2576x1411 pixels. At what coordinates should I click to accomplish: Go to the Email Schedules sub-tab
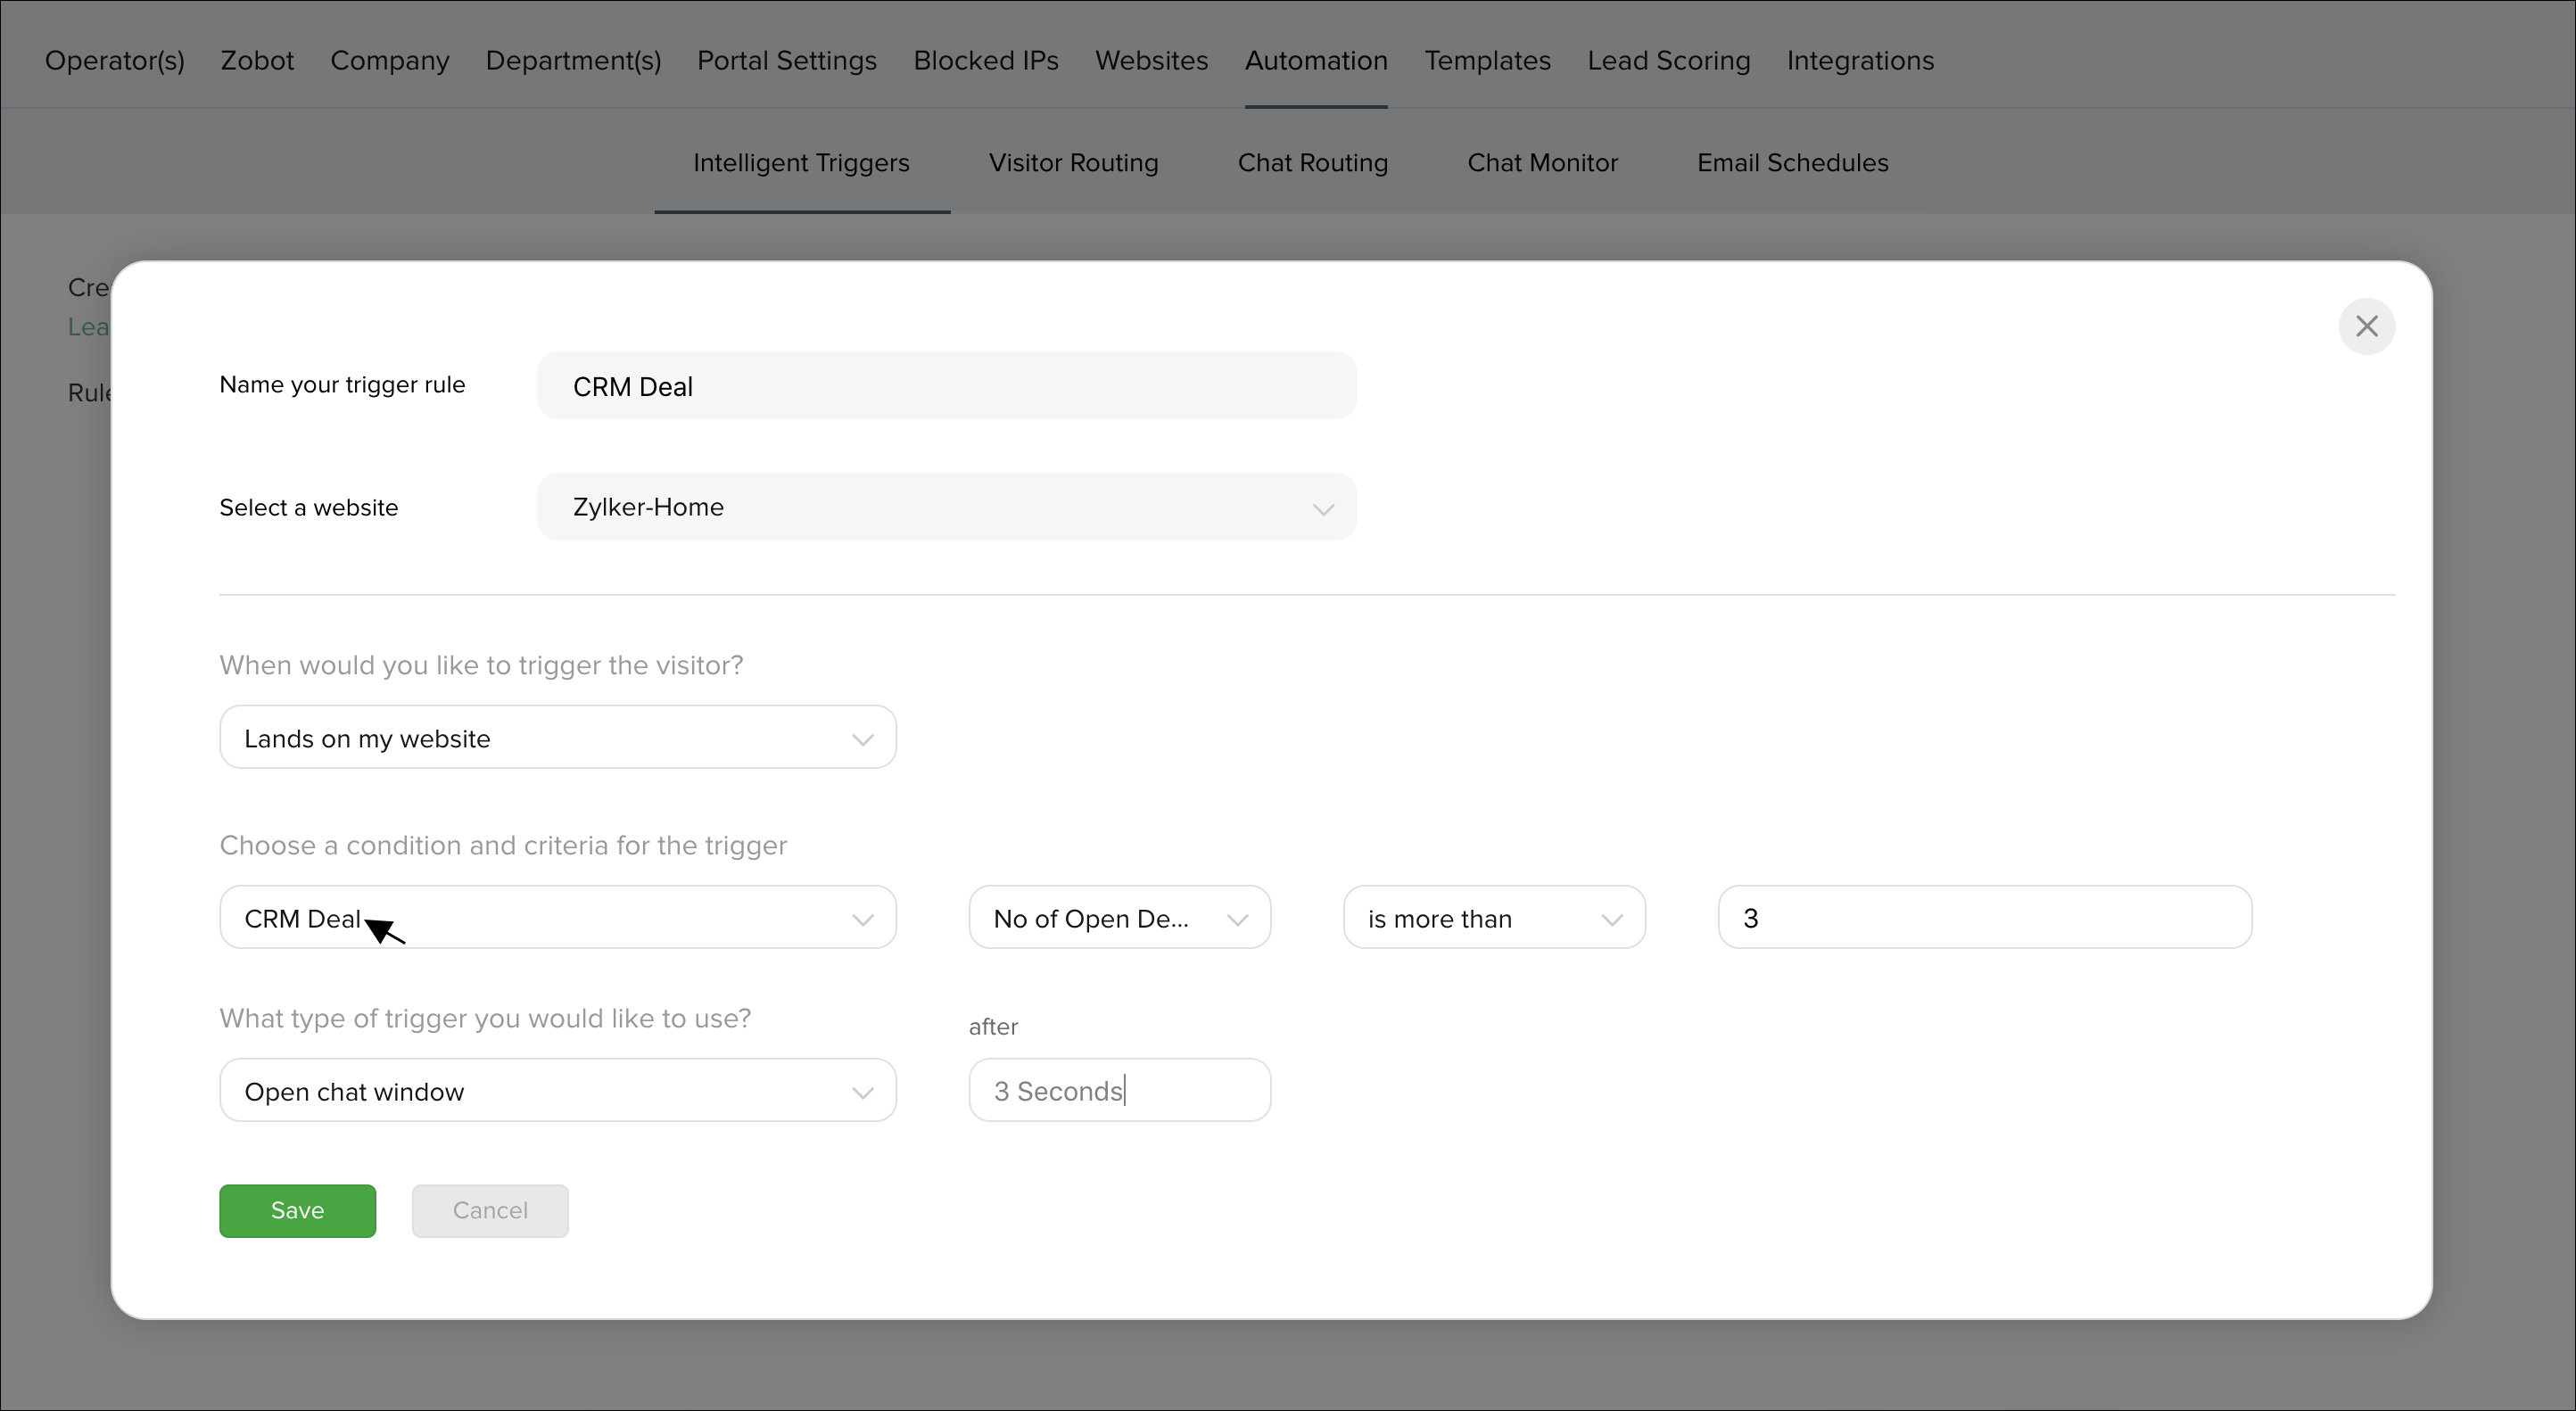(1793, 163)
